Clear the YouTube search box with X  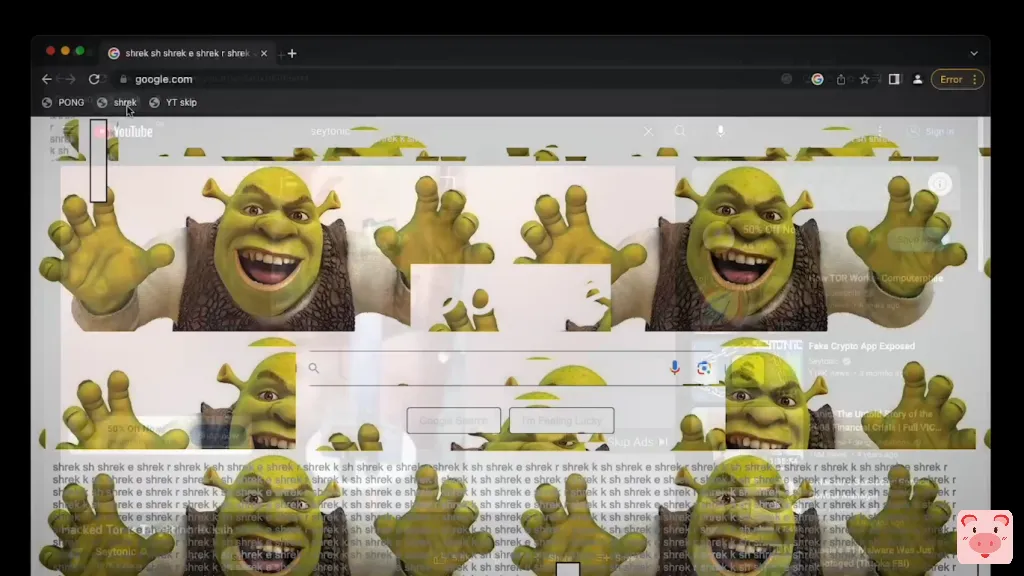(648, 131)
